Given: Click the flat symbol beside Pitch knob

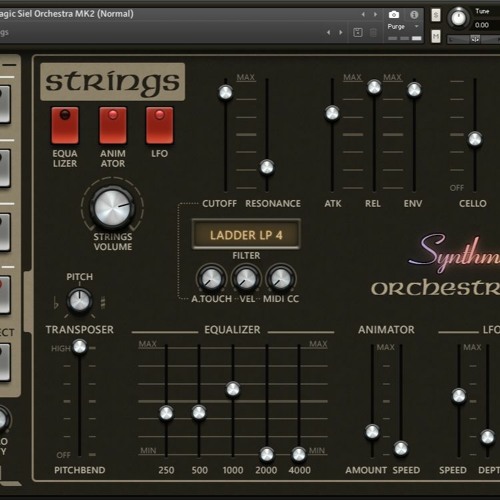Looking at the screenshot, I should 56,303.
